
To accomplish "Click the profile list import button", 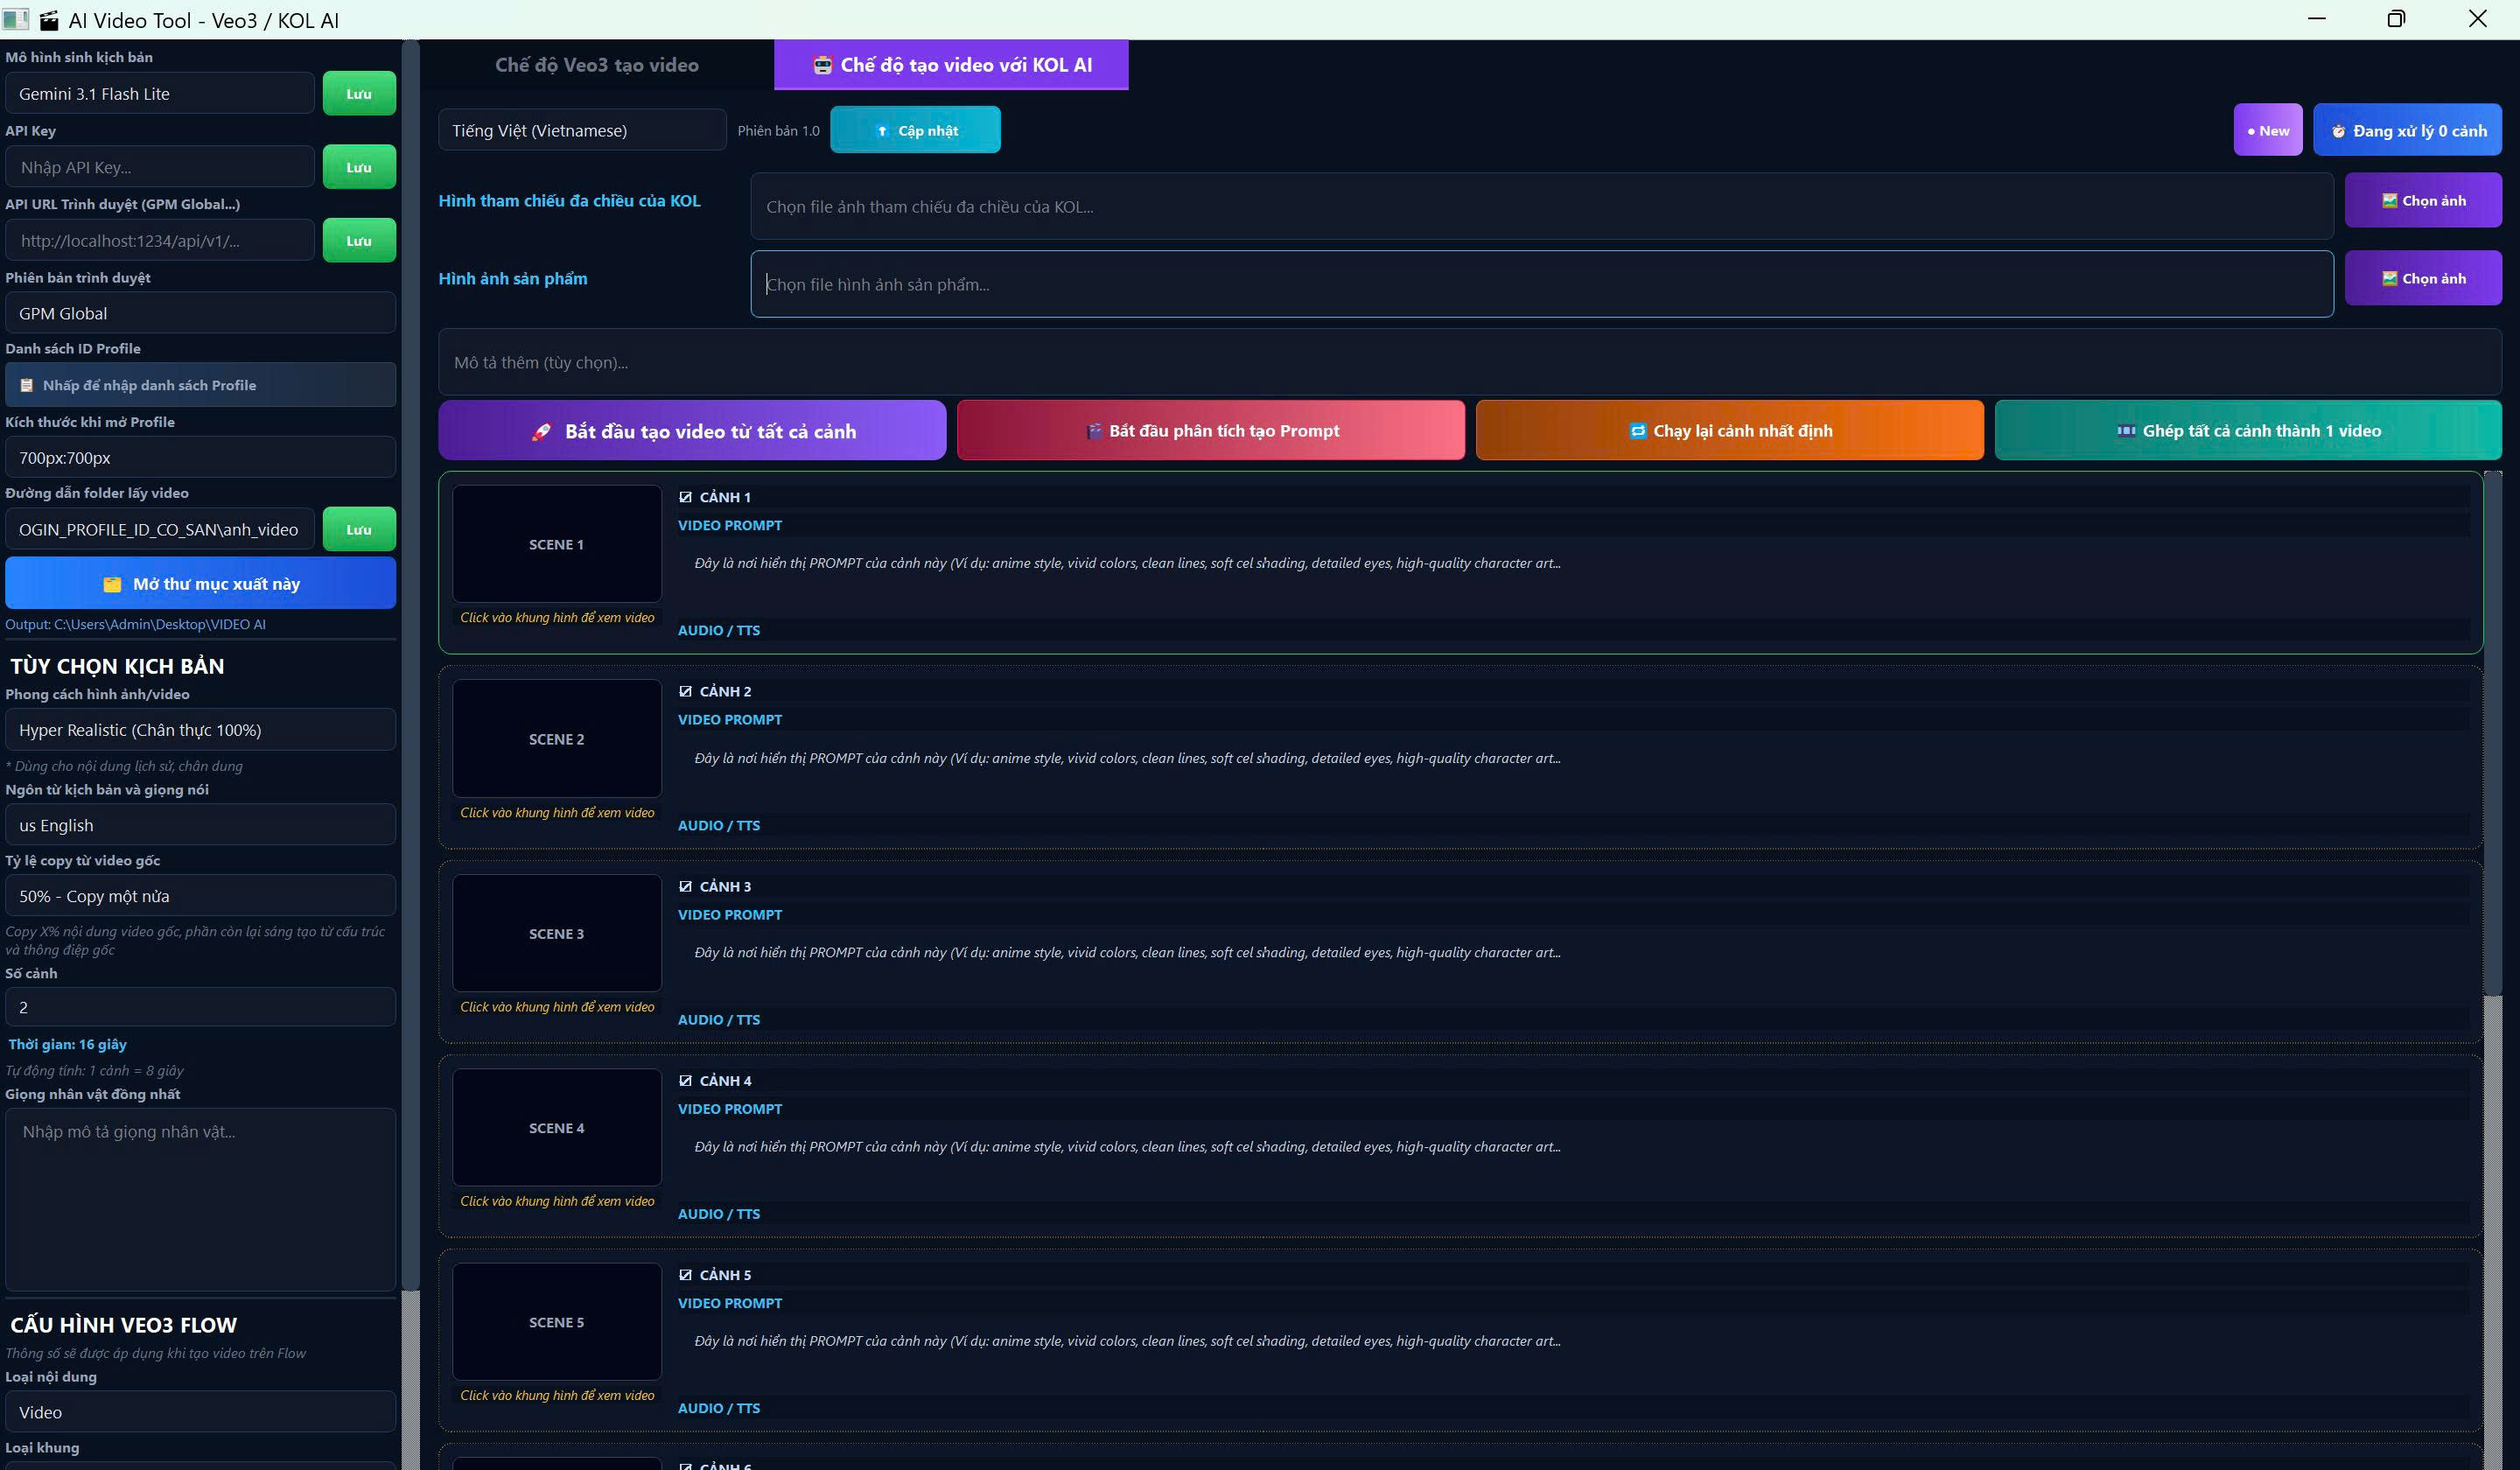I will coord(200,385).
